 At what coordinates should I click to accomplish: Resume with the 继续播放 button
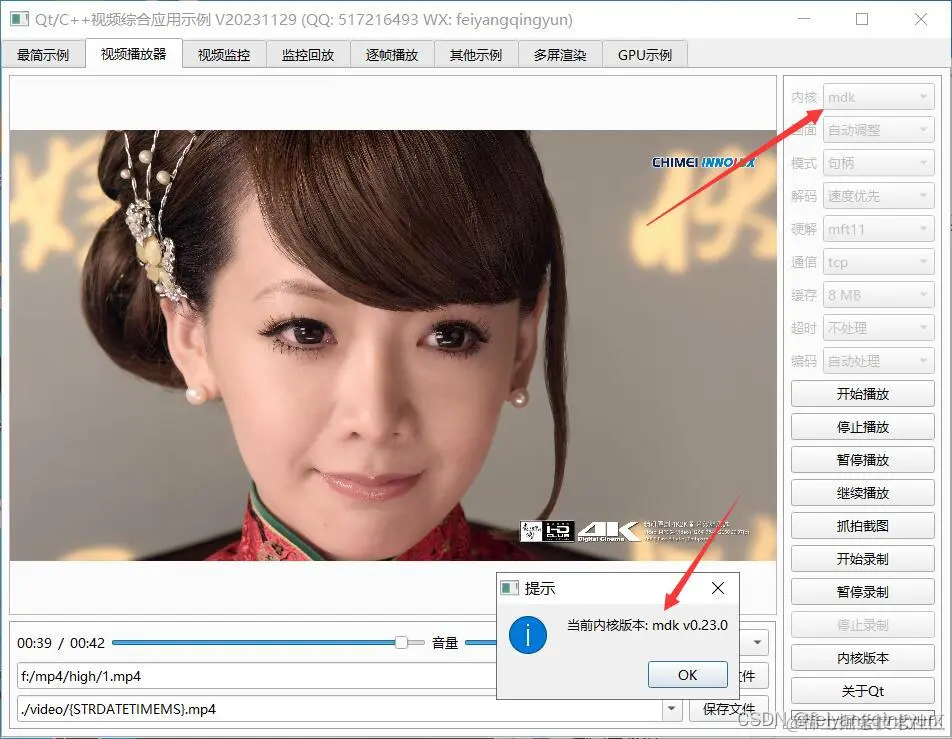862,492
